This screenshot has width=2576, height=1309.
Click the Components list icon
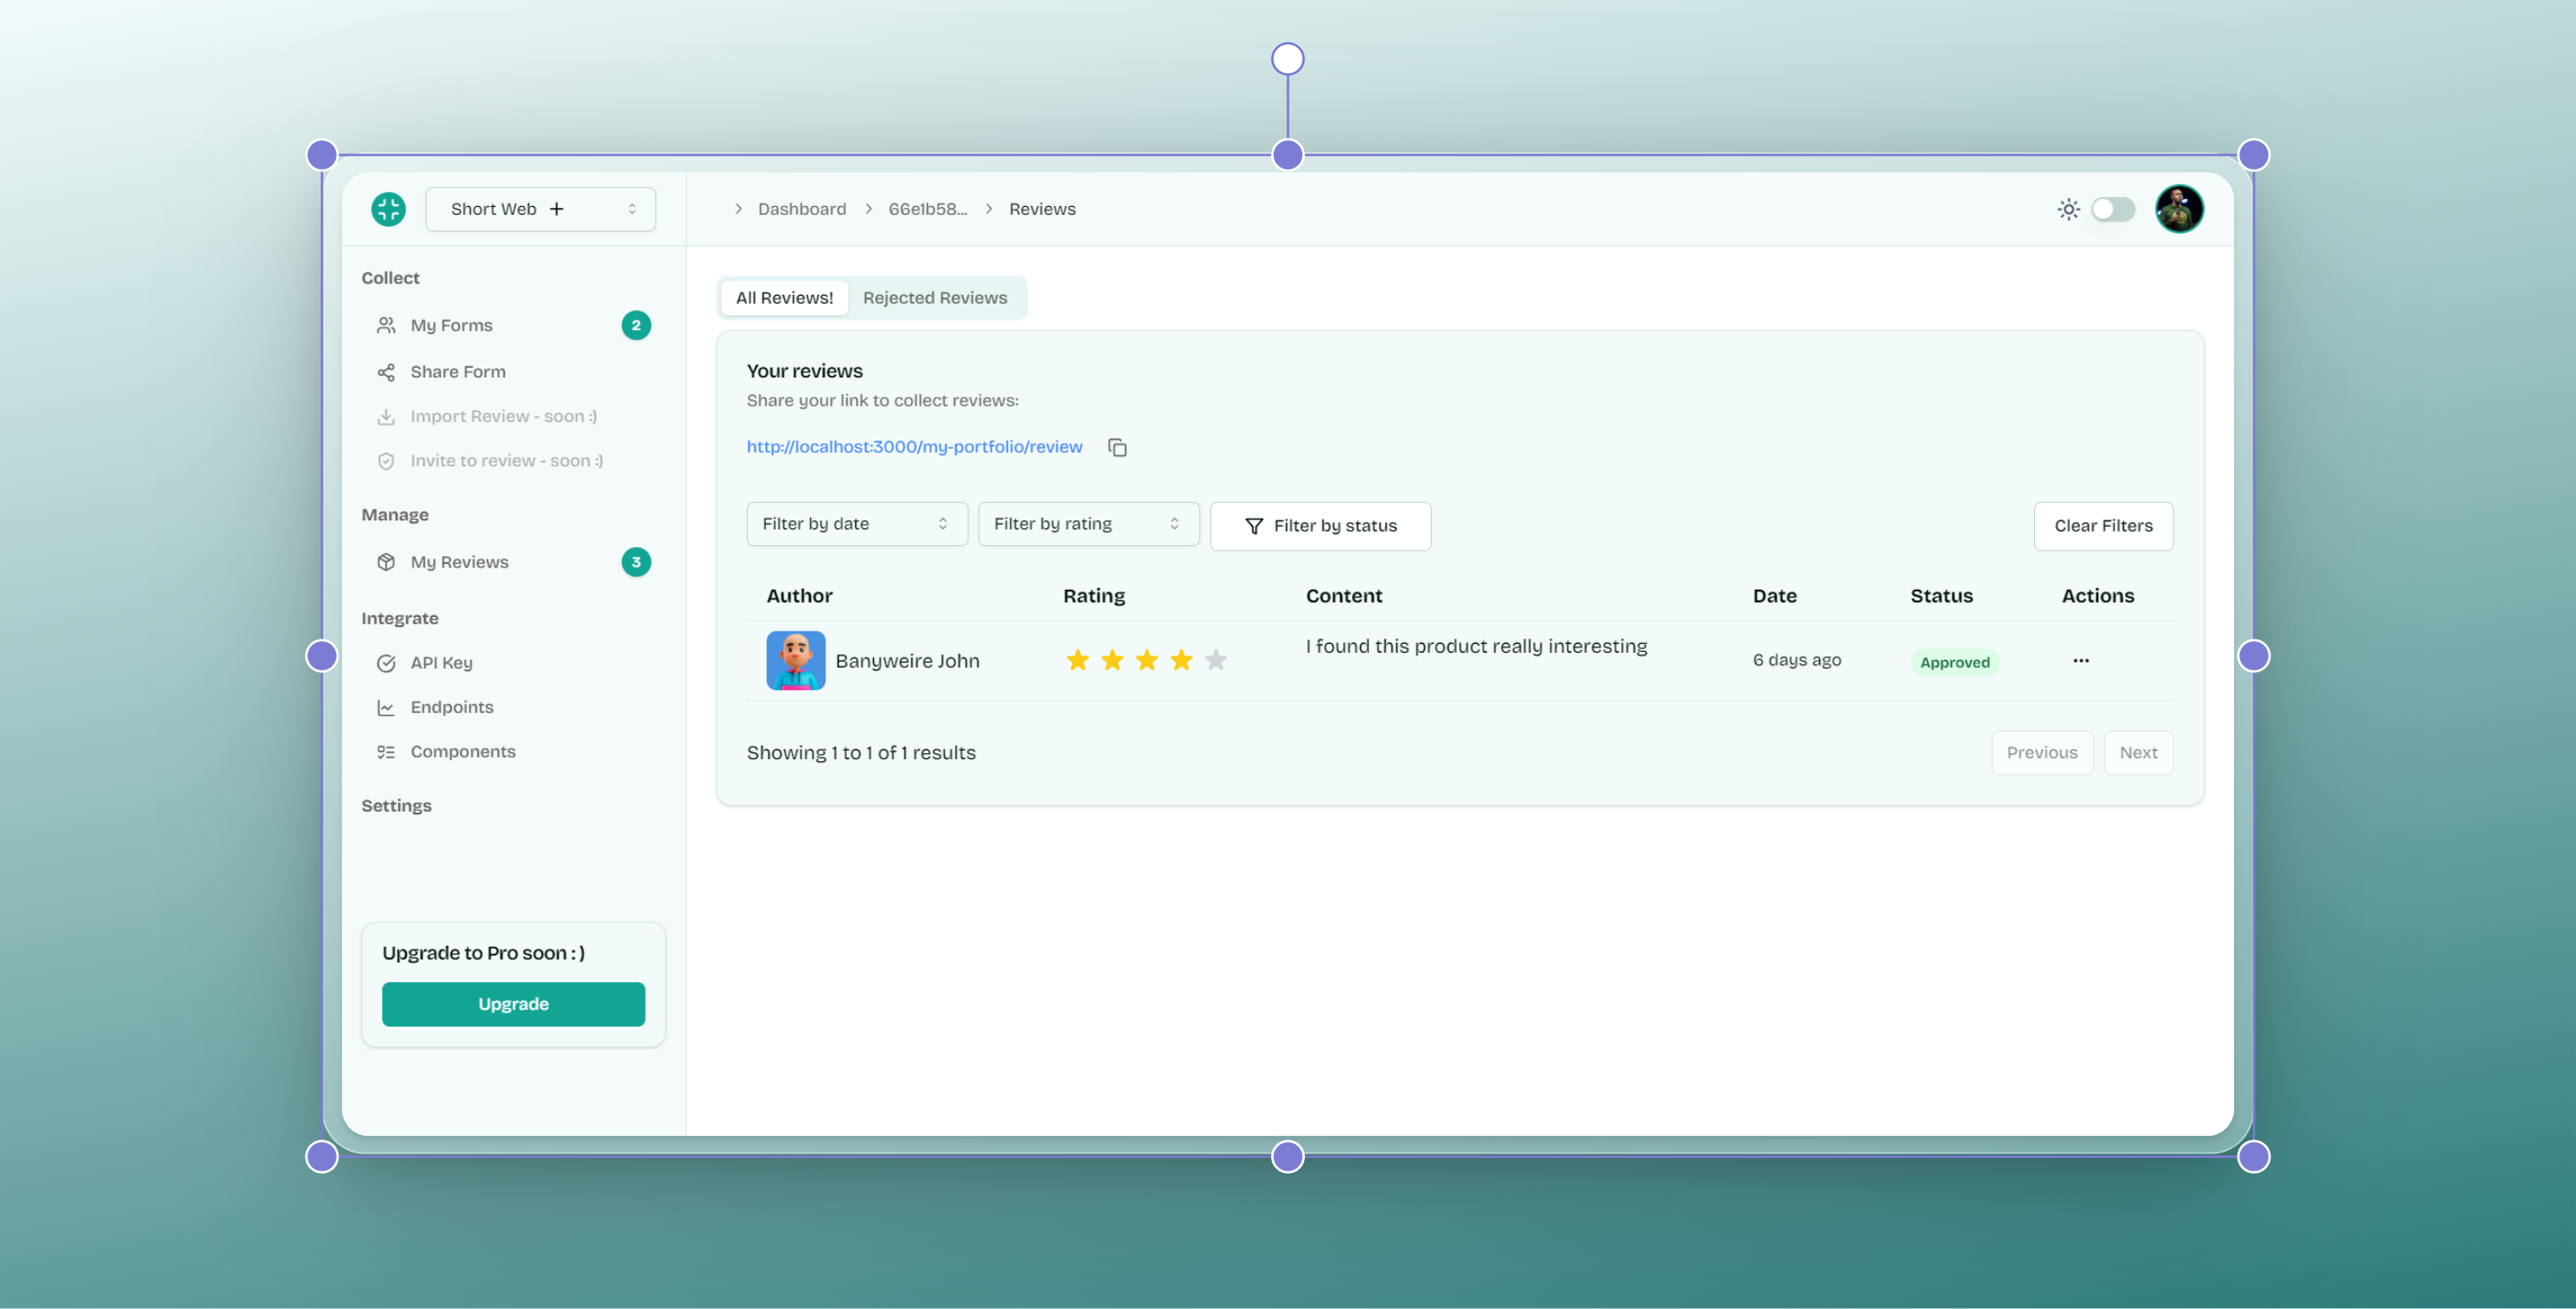[x=386, y=752]
